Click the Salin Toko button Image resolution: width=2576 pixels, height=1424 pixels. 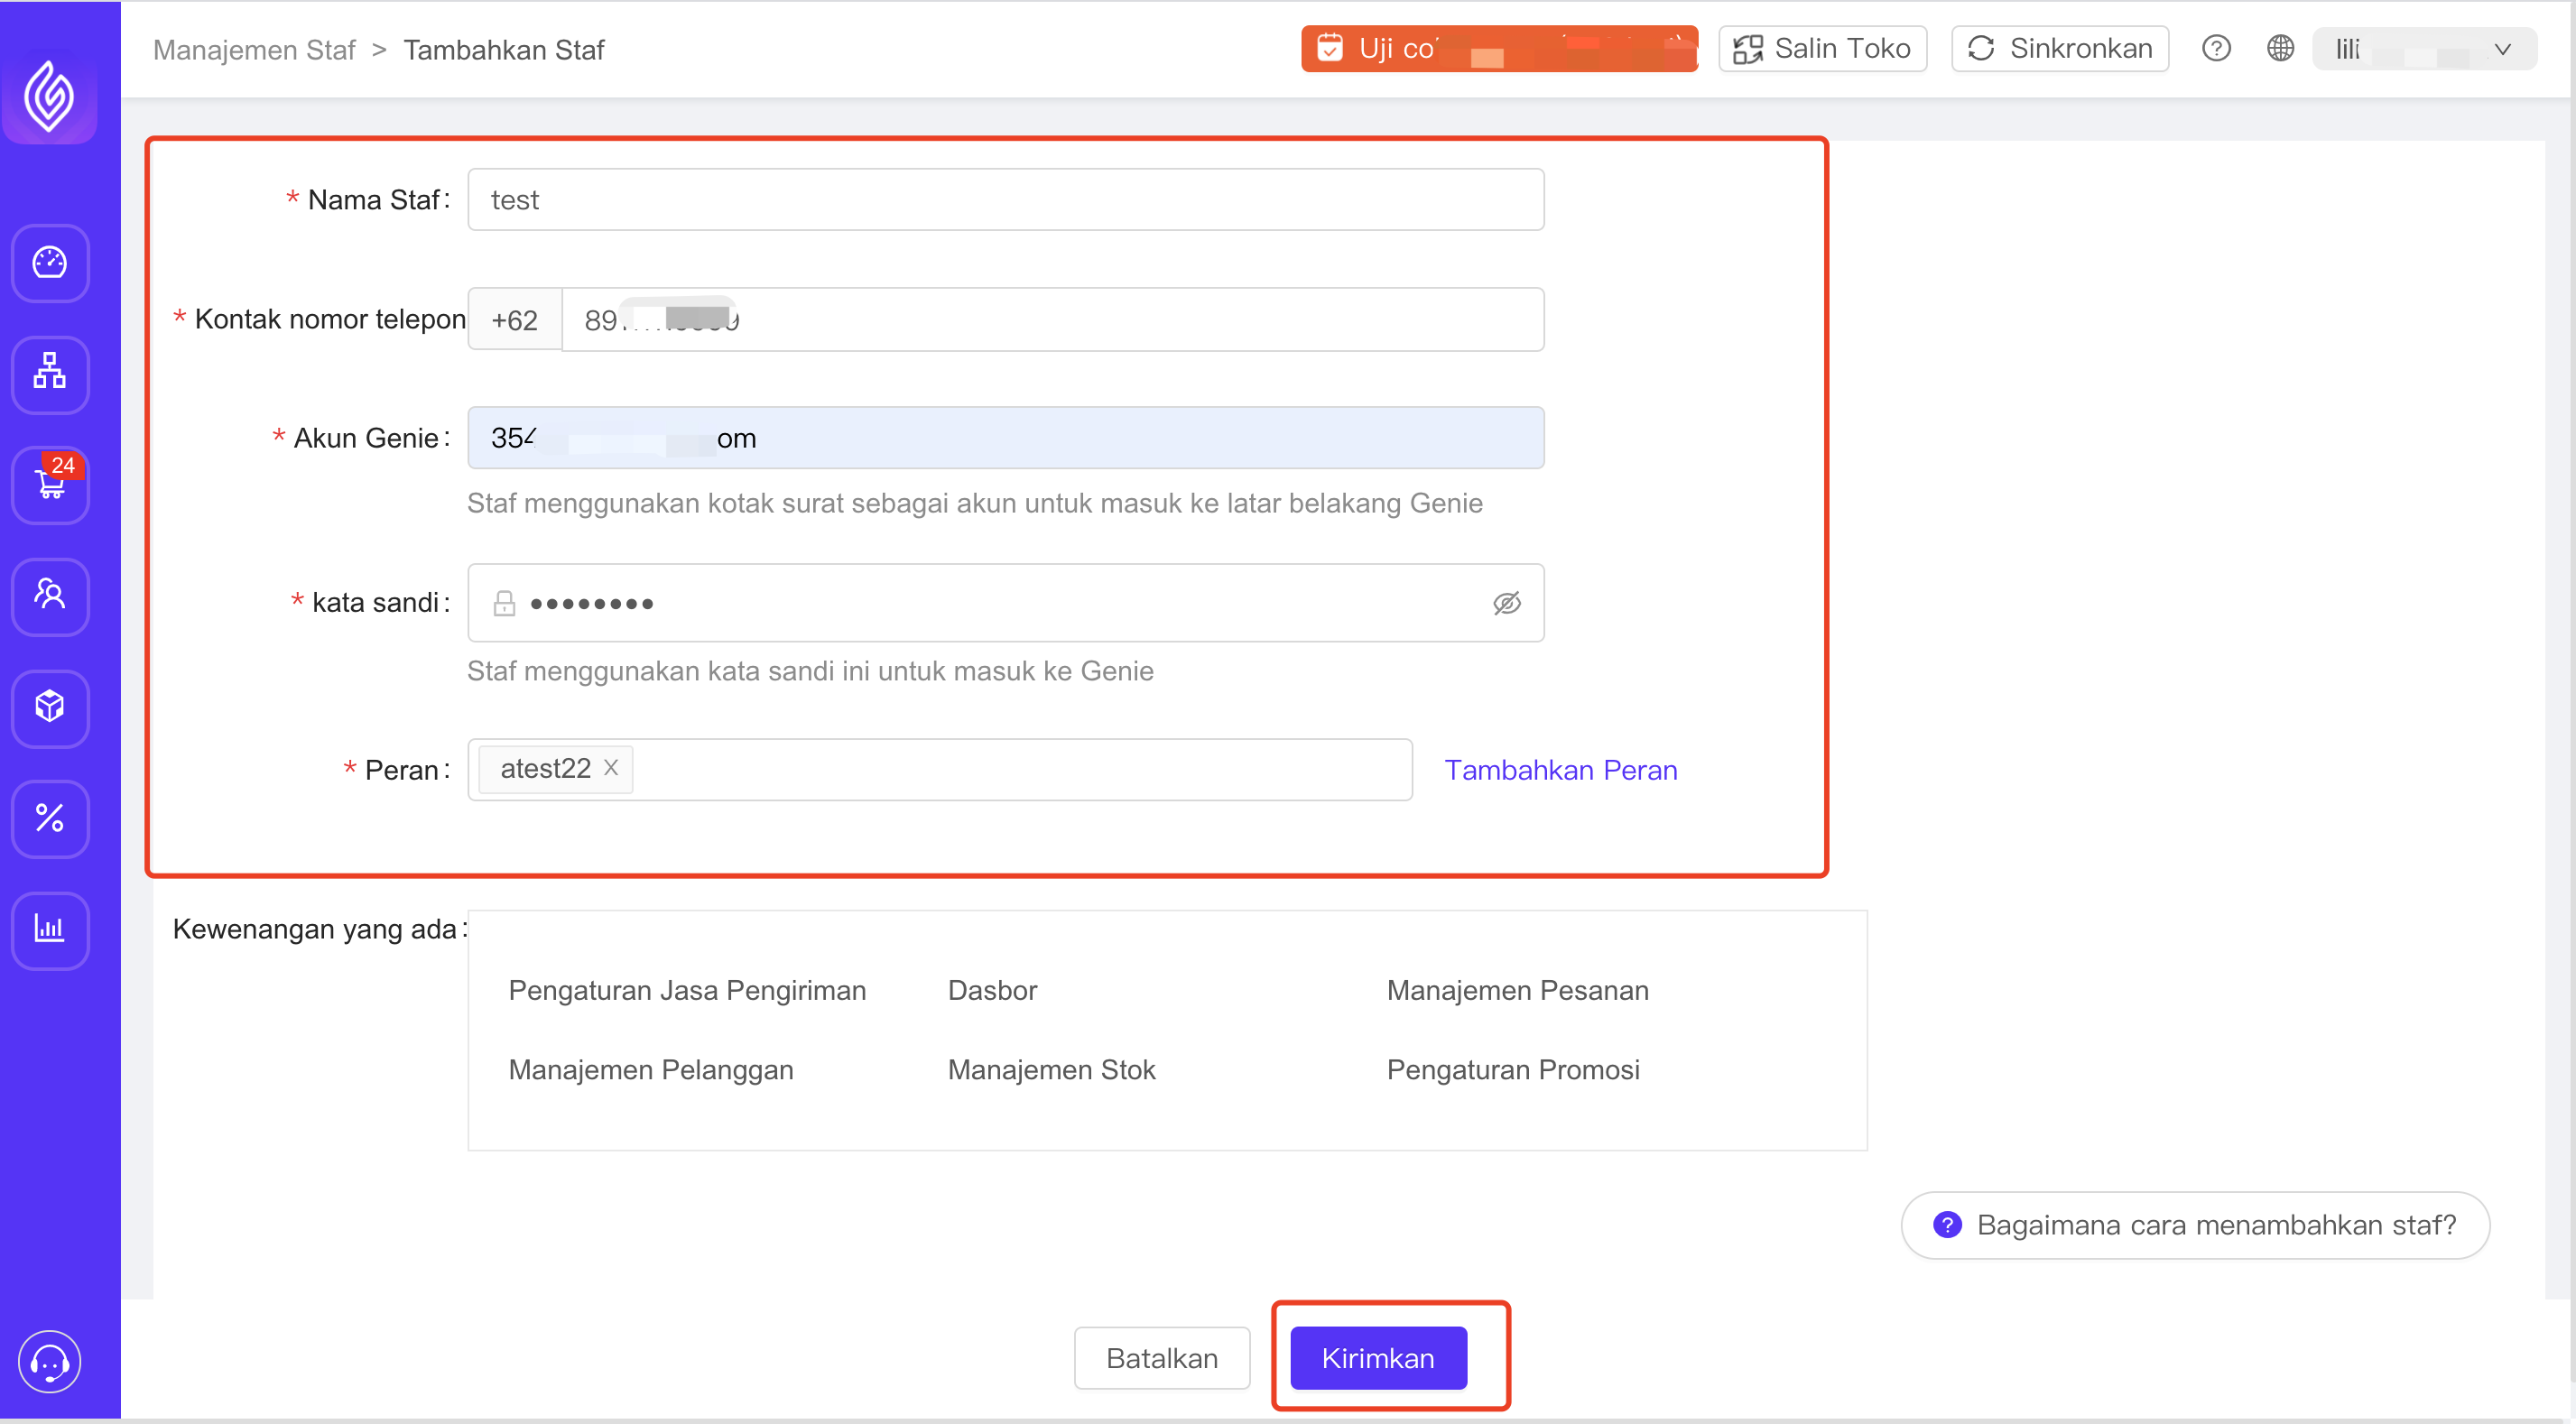1822,48
